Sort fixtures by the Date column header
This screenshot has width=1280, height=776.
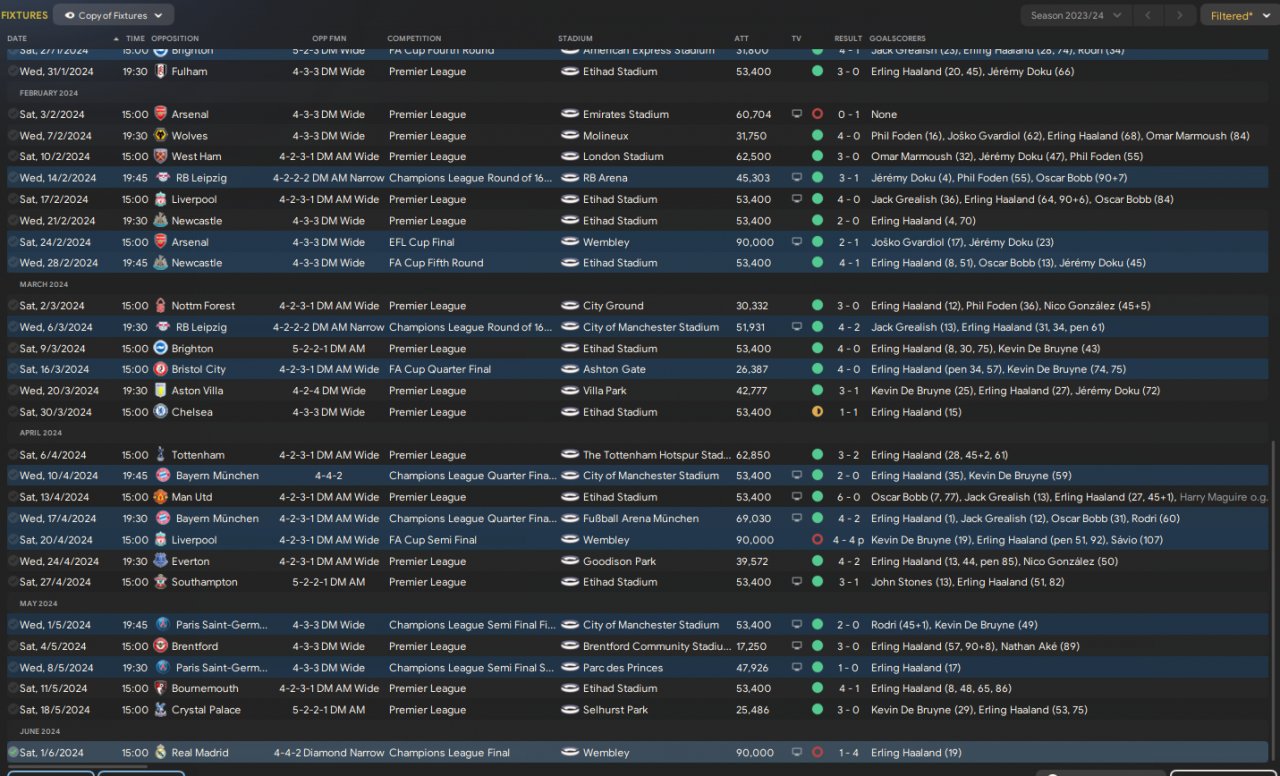[x=18, y=39]
